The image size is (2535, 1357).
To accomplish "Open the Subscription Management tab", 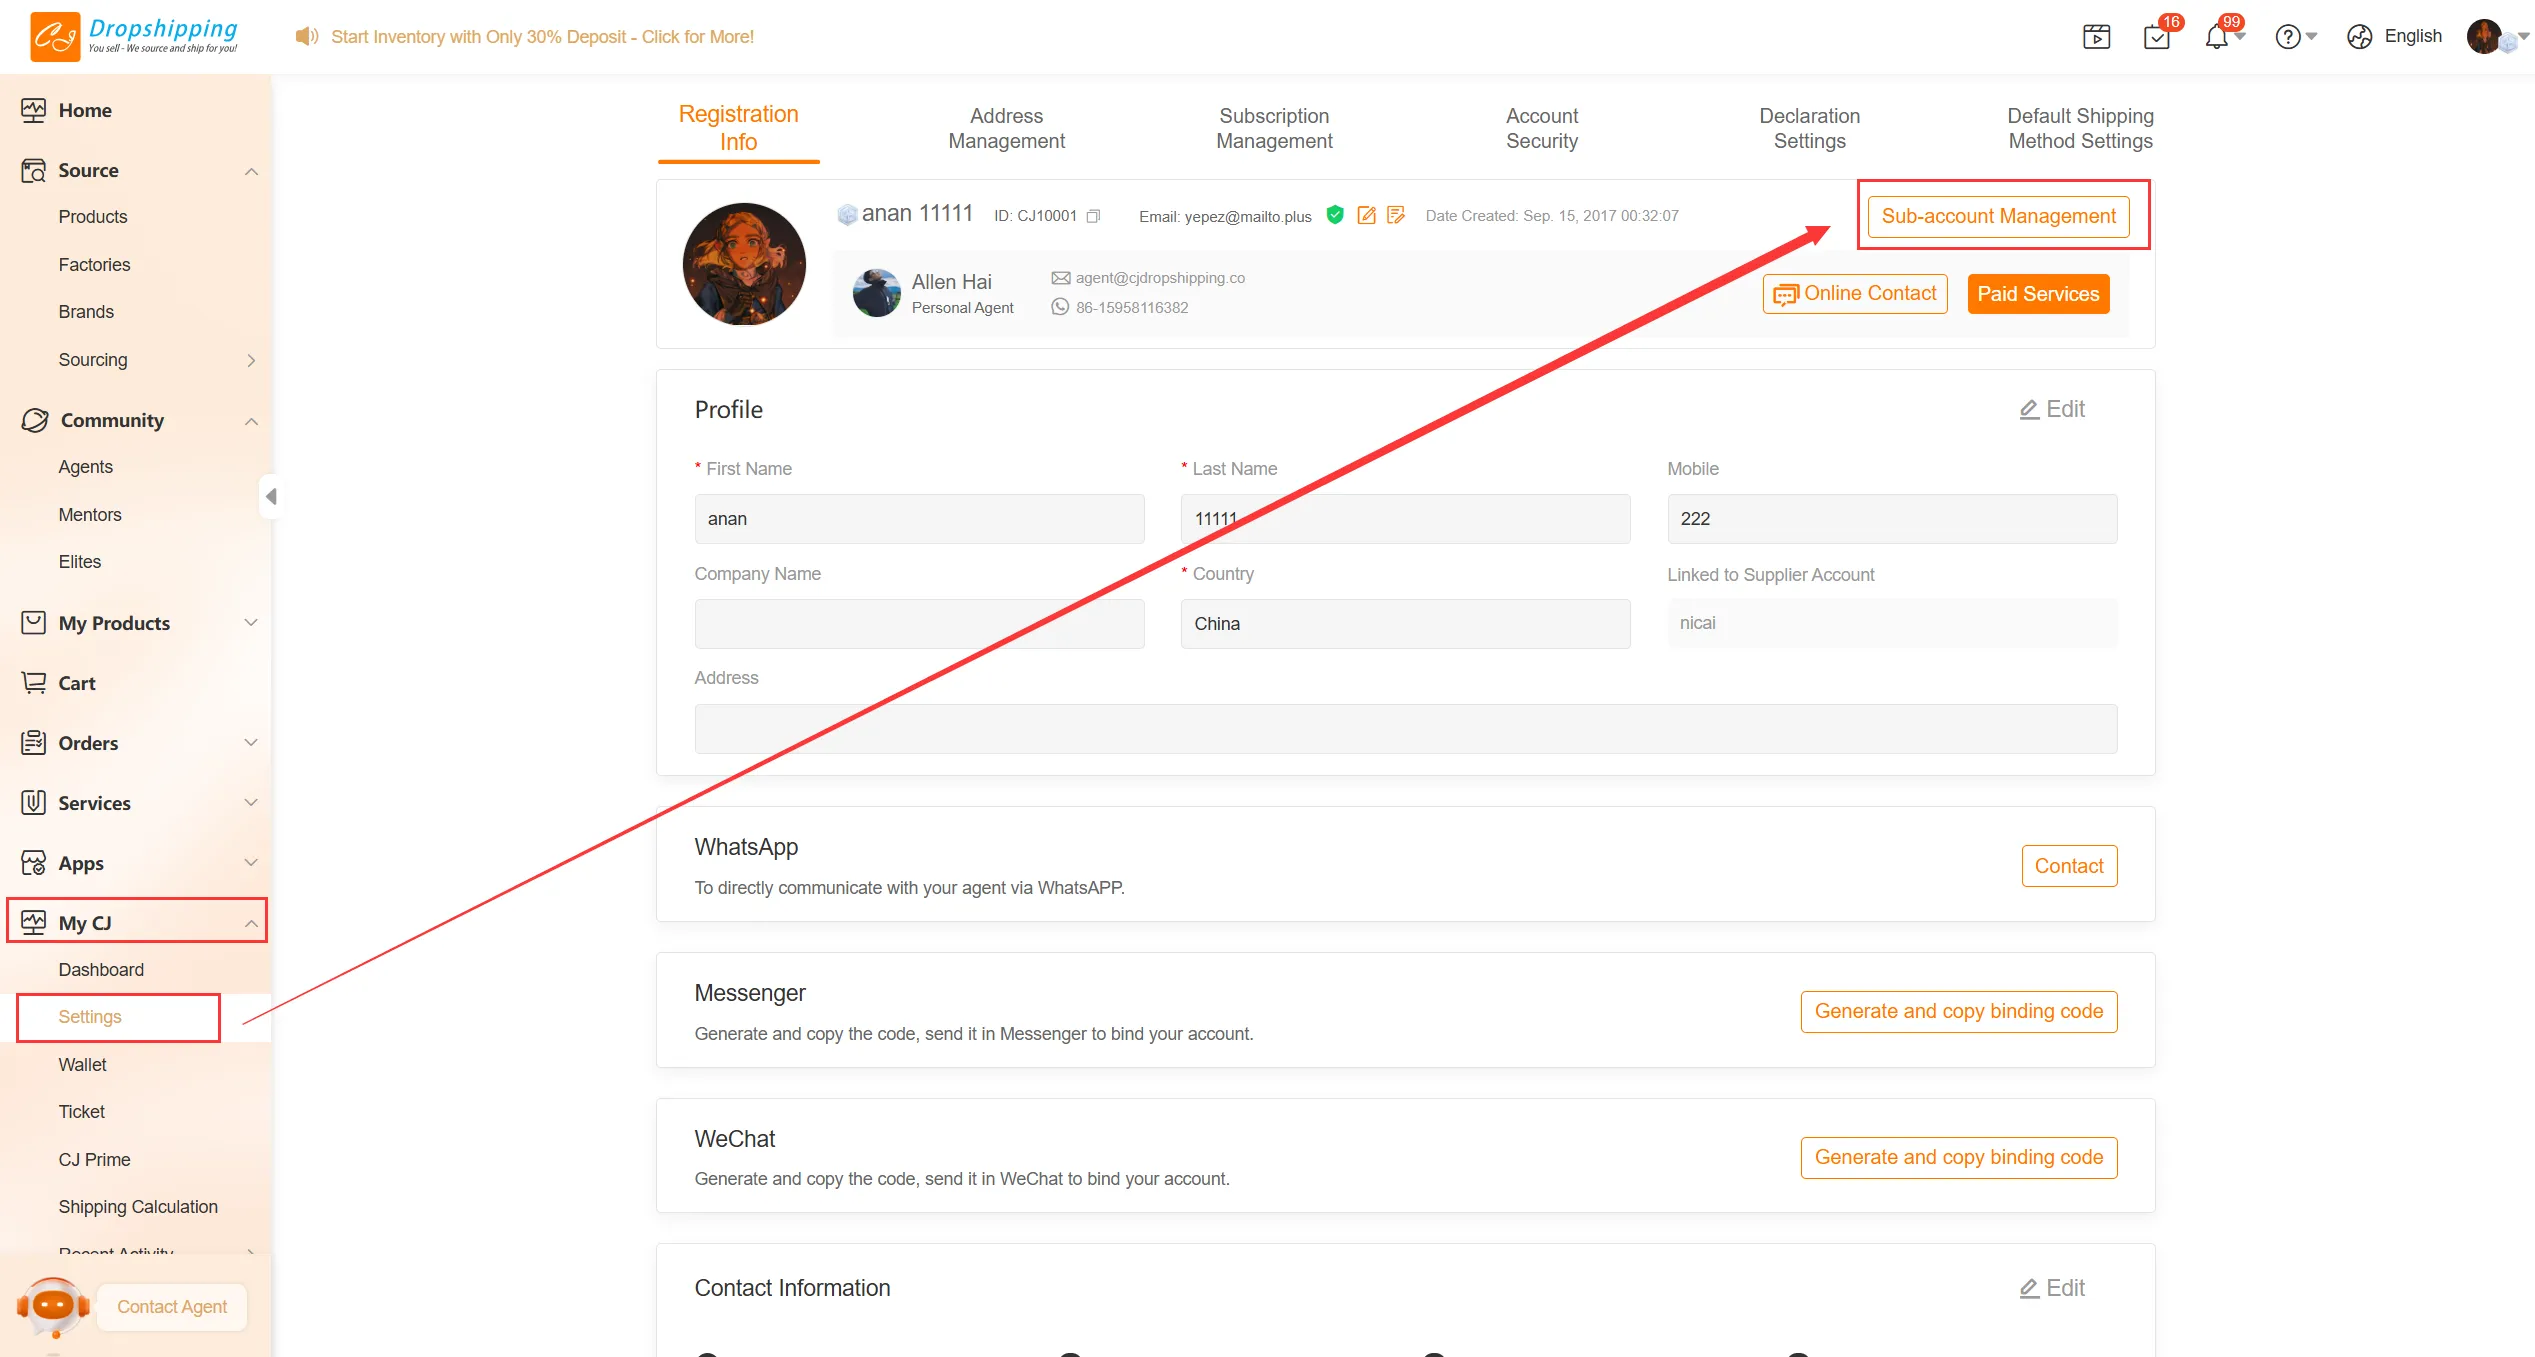I will (x=1274, y=128).
